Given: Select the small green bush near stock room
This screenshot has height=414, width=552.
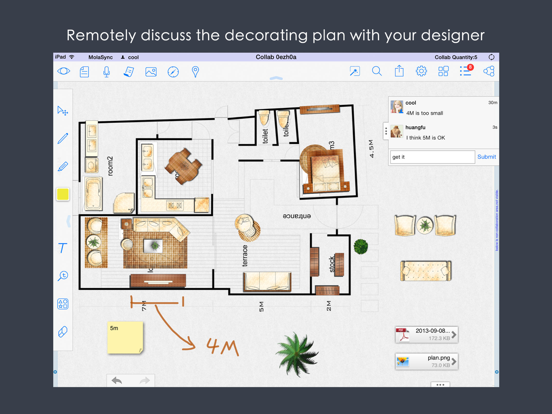Looking at the screenshot, I should [x=361, y=246].
